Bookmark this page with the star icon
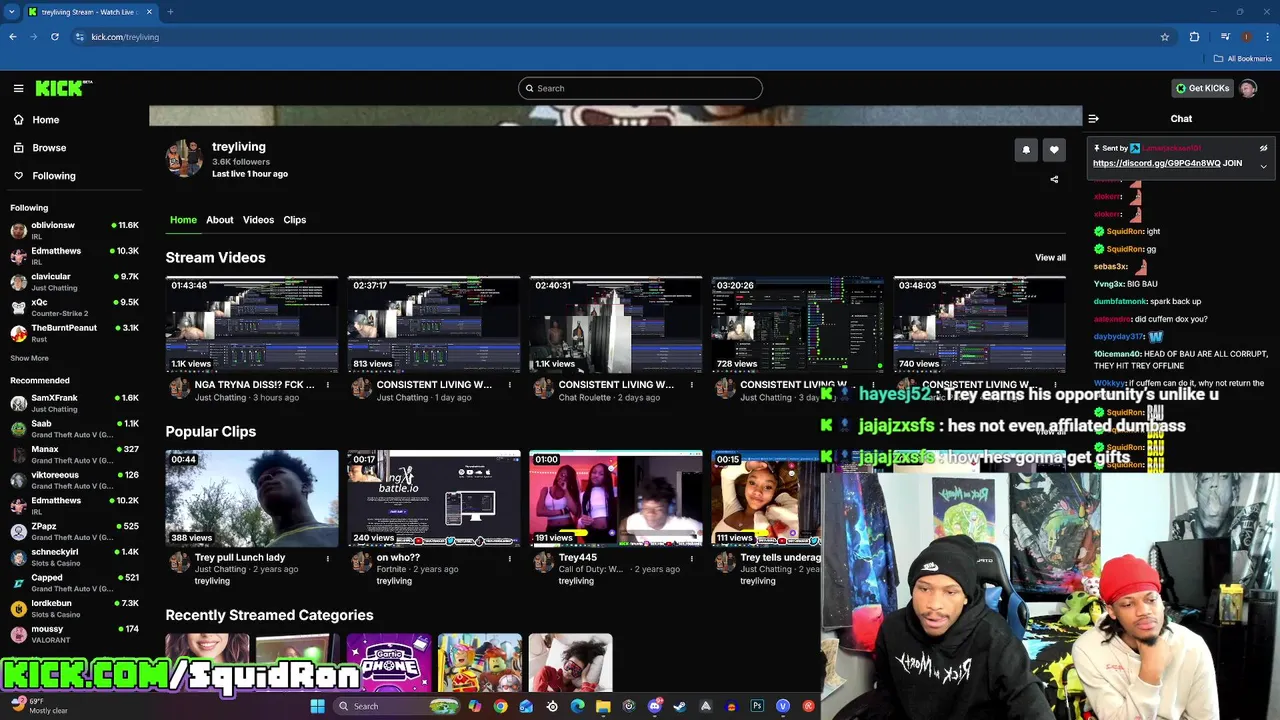This screenshot has height=720, width=1280. point(1165,37)
